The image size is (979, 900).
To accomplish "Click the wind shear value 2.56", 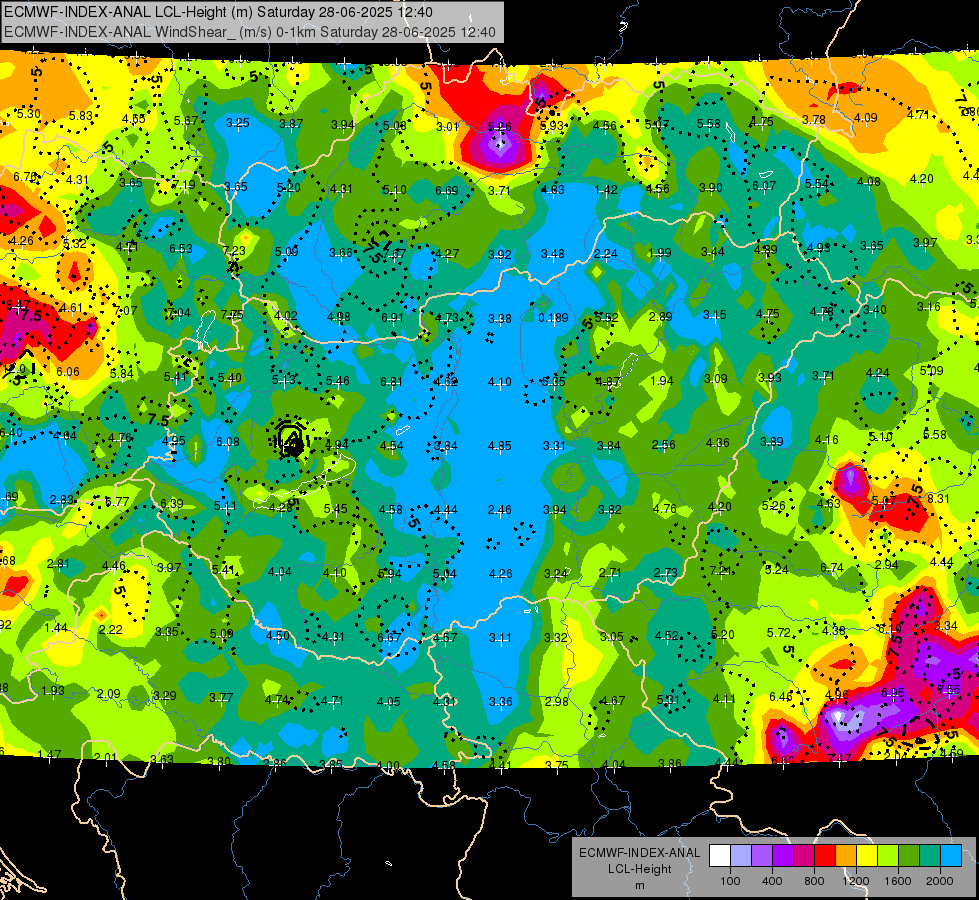I will tap(664, 445).
